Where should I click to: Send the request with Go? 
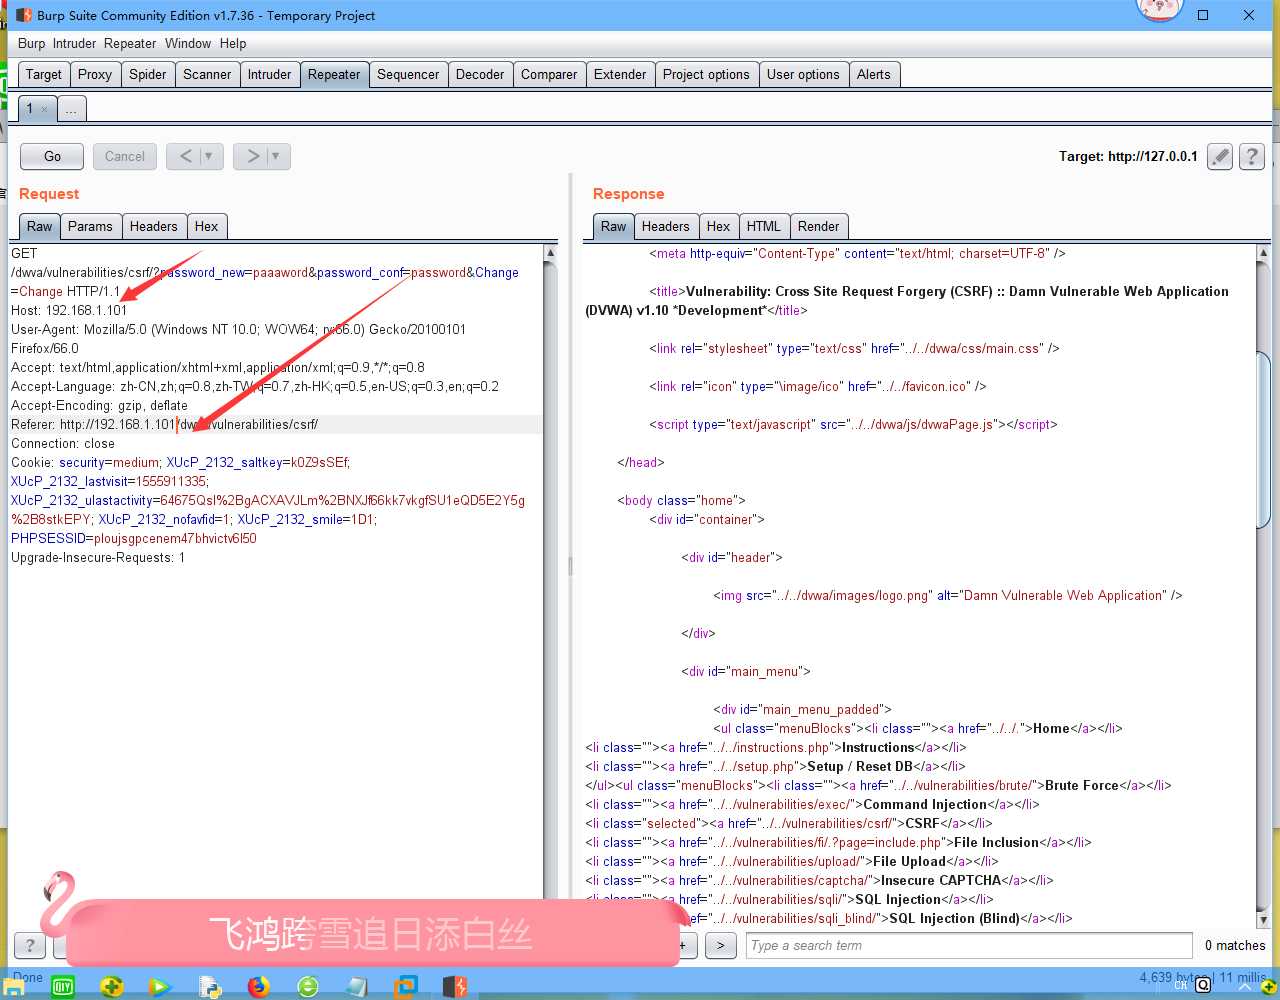coord(52,156)
